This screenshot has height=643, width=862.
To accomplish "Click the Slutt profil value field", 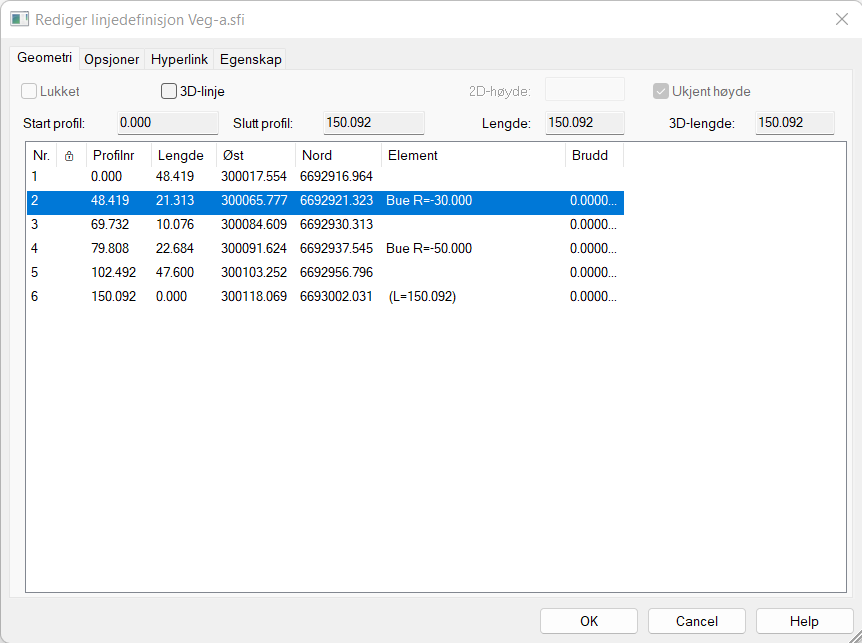I will [x=374, y=123].
